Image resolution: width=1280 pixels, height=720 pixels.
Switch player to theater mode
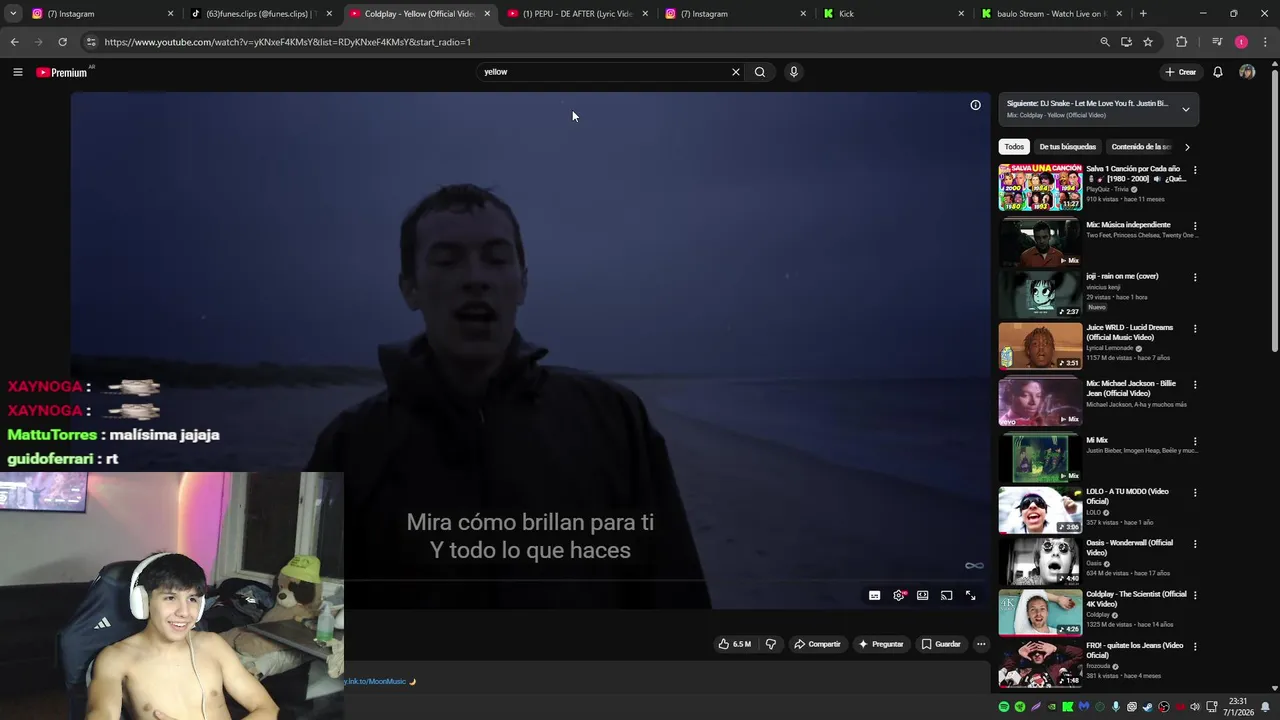923,595
